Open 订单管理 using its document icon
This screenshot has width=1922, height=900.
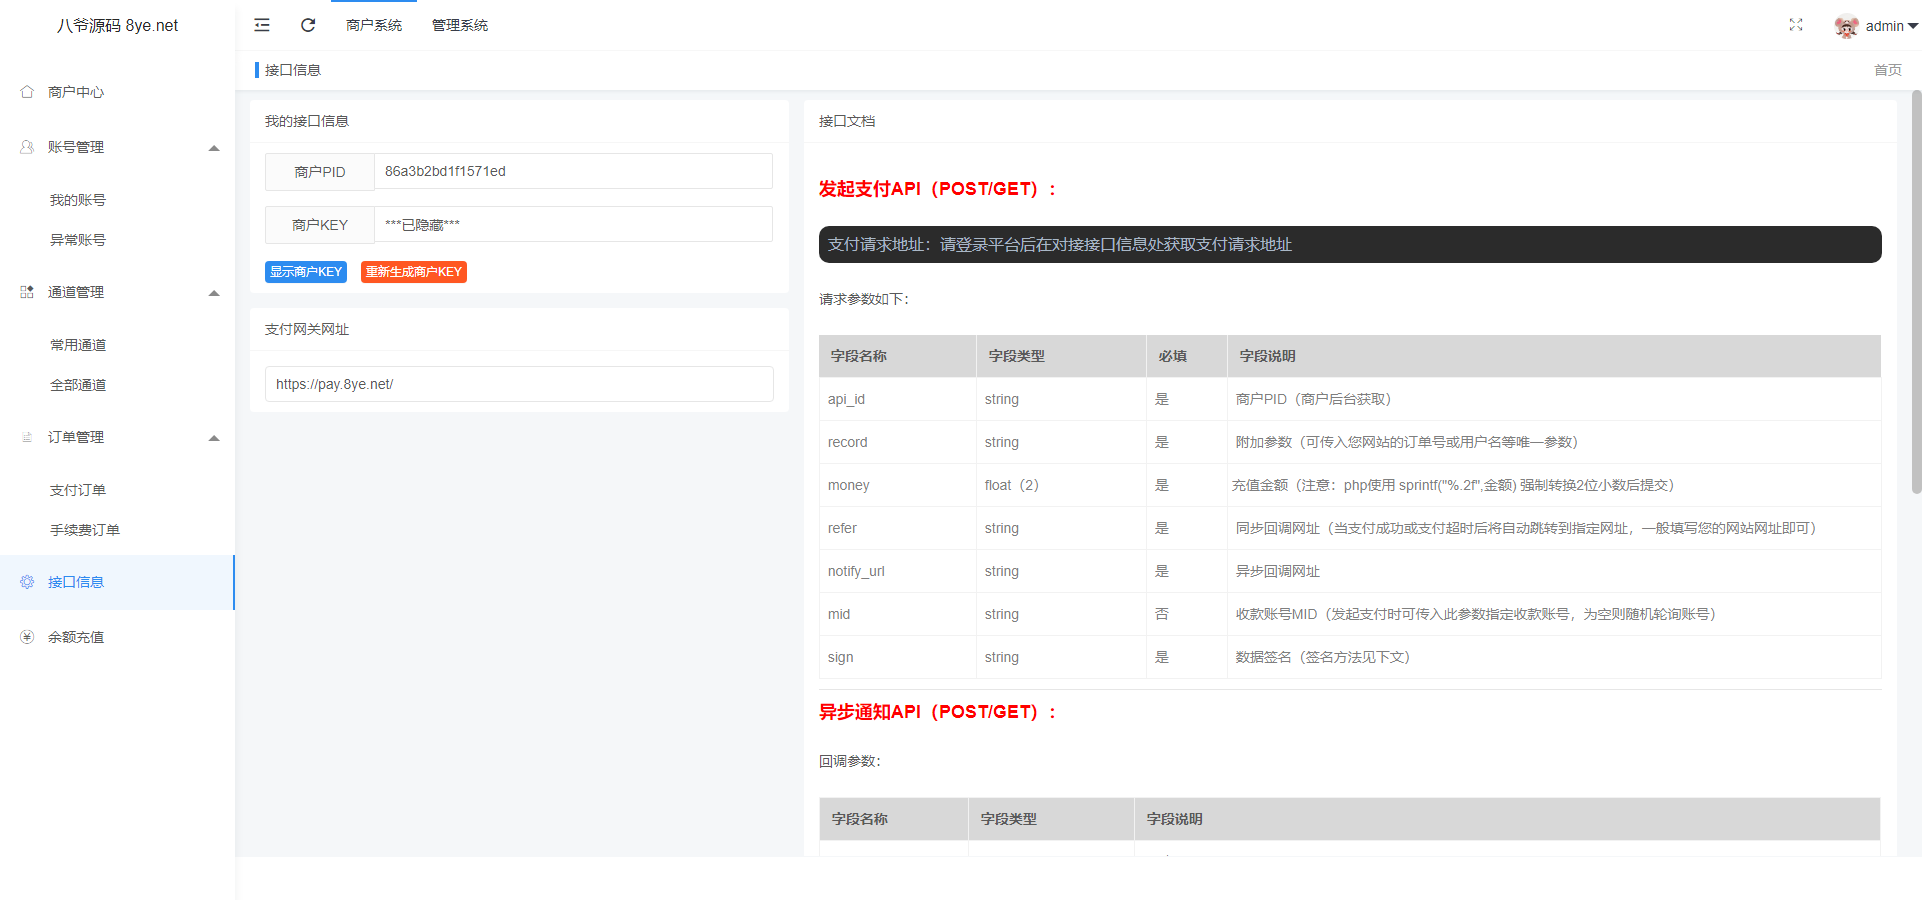(x=27, y=436)
